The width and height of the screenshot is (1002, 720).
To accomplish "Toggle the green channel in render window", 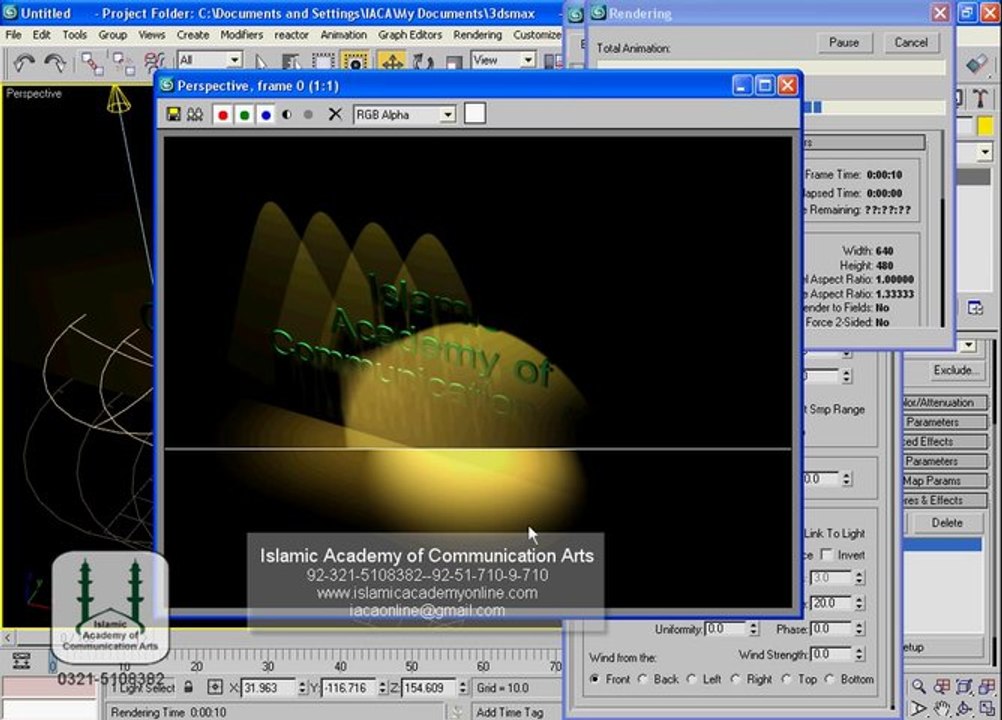I will pos(244,115).
